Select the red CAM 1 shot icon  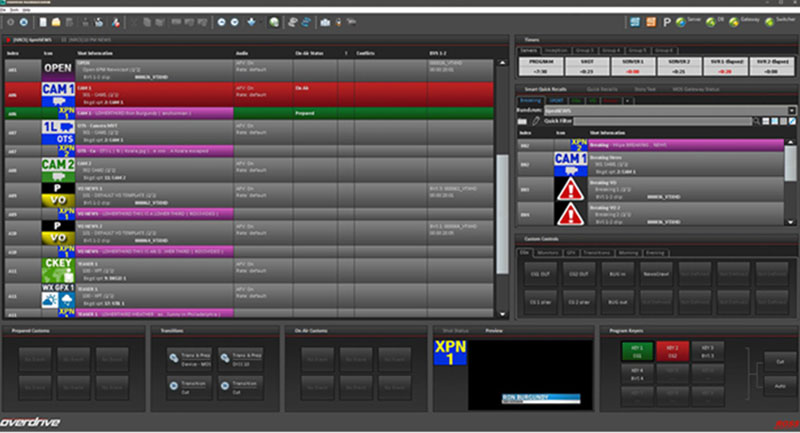(55, 91)
